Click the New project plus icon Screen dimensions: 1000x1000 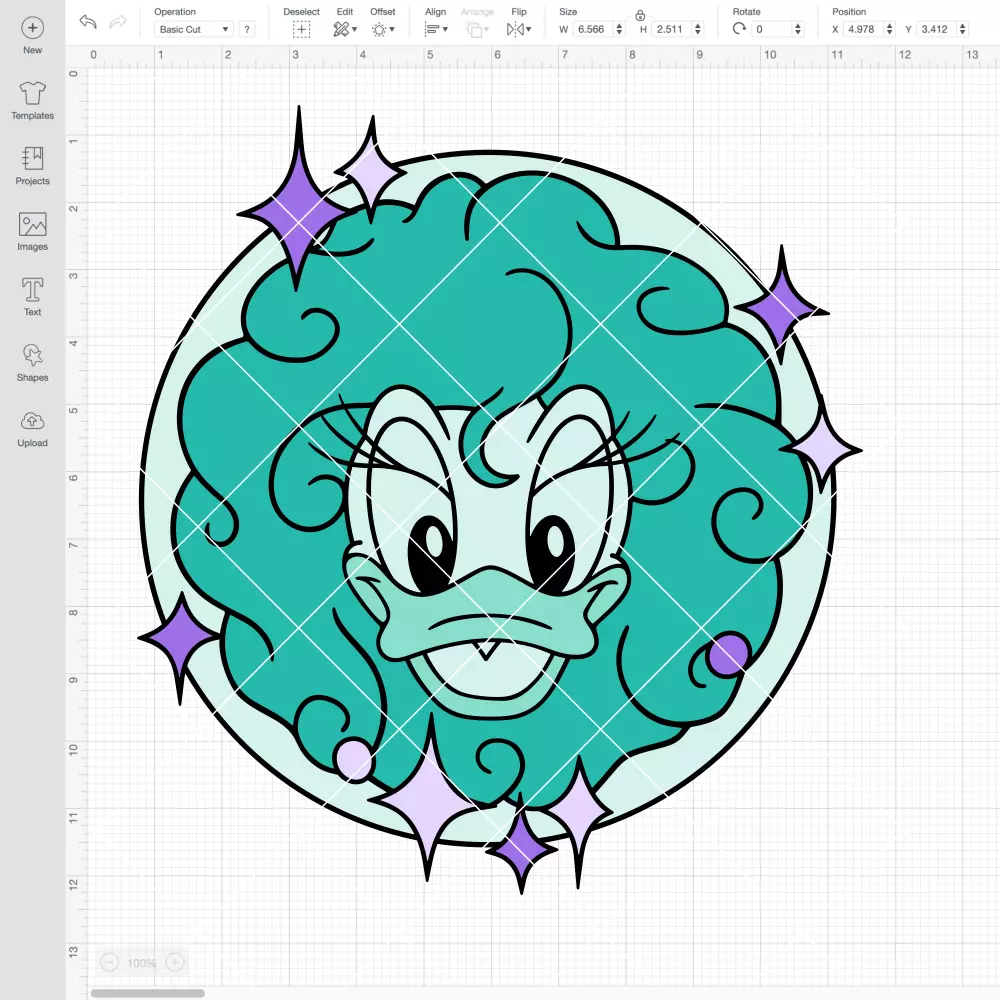pos(33,27)
